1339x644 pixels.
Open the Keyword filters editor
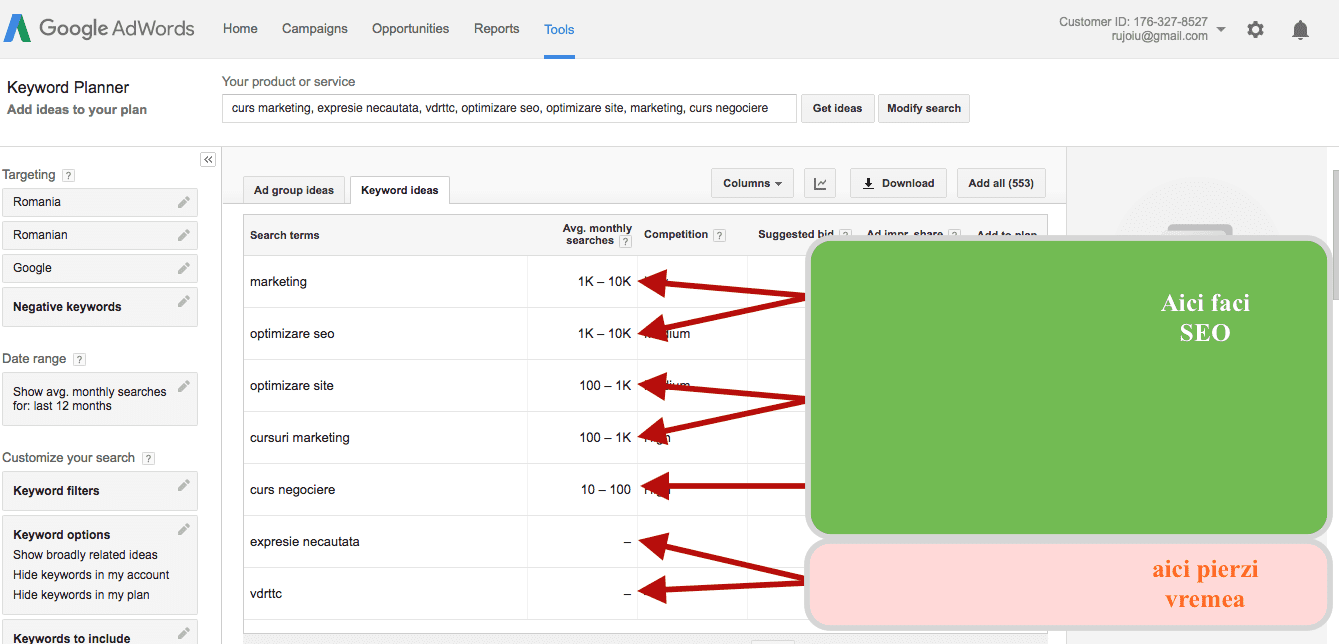coord(100,491)
